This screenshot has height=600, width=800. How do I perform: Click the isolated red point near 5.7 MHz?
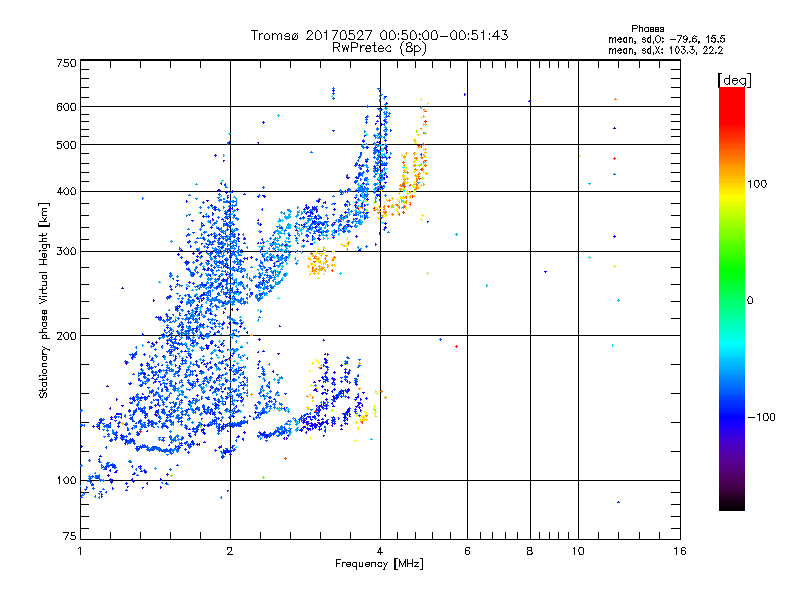point(456,347)
